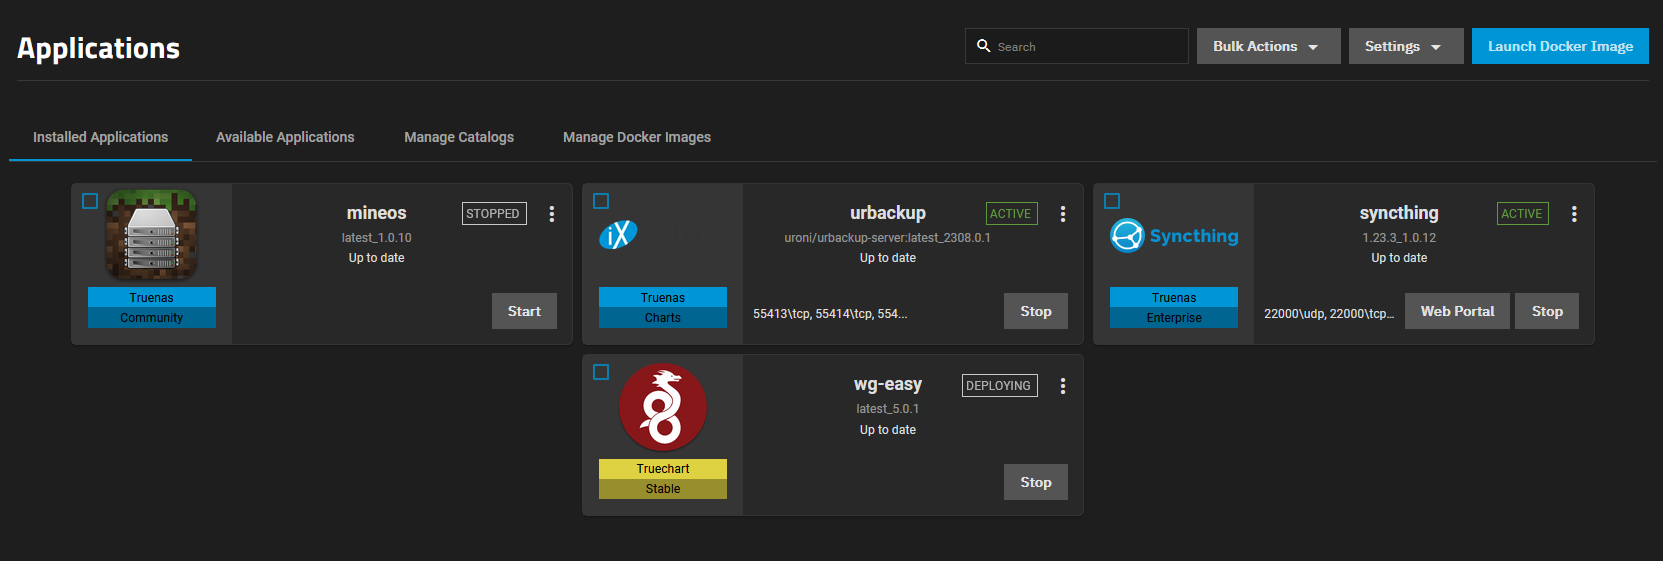Click the mineos STOPPED status badge
The image size is (1663, 561).
tap(494, 213)
